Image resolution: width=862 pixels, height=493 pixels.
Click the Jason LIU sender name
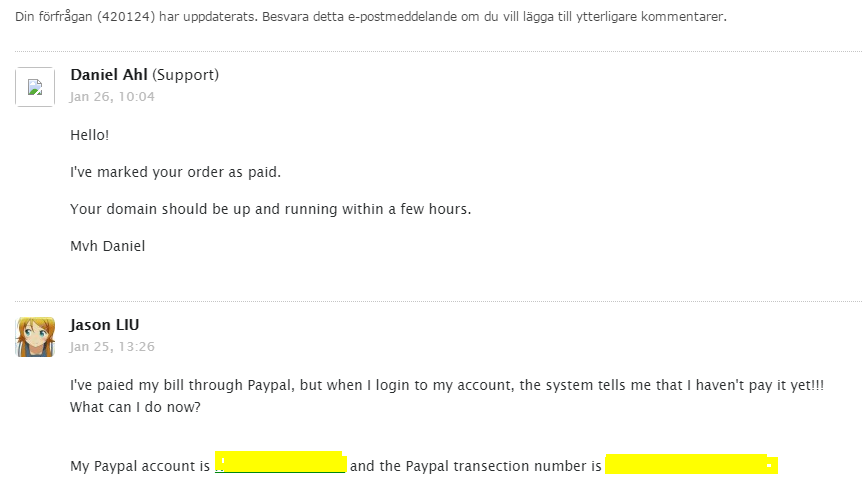pyautogui.click(x=104, y=325)
